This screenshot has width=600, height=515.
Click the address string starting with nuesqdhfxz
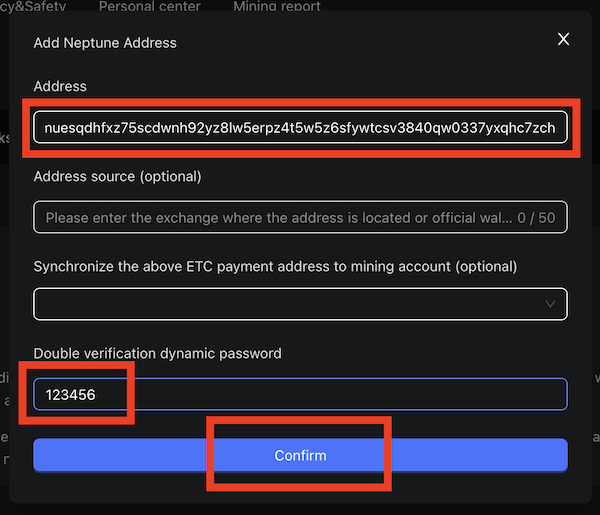[x=300, y=128]
